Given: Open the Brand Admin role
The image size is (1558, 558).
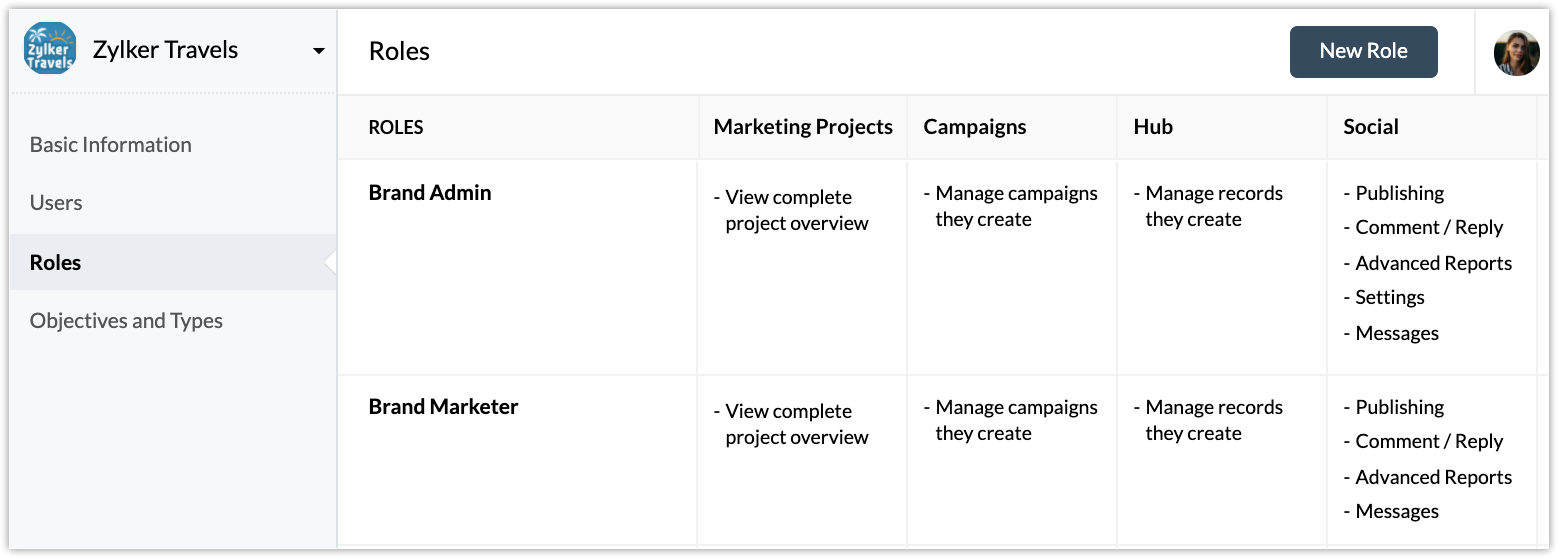Looking at the screenshot, I should (x=430, y=192).
